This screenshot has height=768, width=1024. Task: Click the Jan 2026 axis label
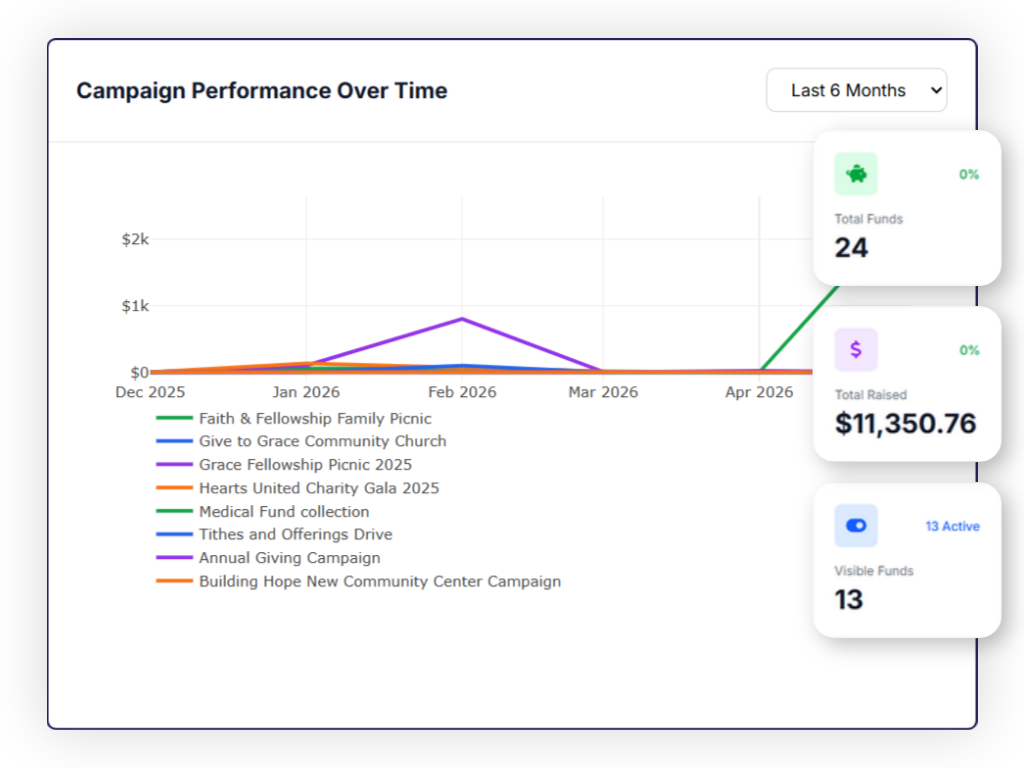coord(306,392)
